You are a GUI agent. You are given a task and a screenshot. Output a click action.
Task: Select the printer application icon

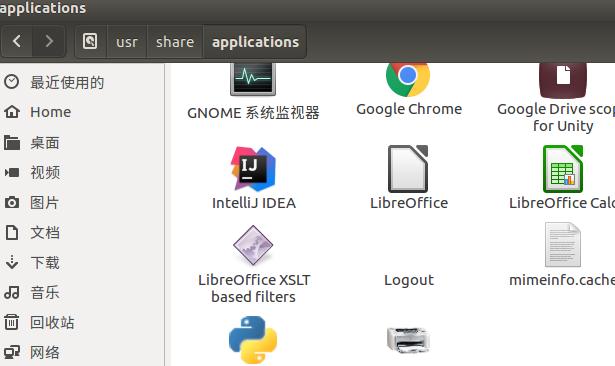click(408, 340)
